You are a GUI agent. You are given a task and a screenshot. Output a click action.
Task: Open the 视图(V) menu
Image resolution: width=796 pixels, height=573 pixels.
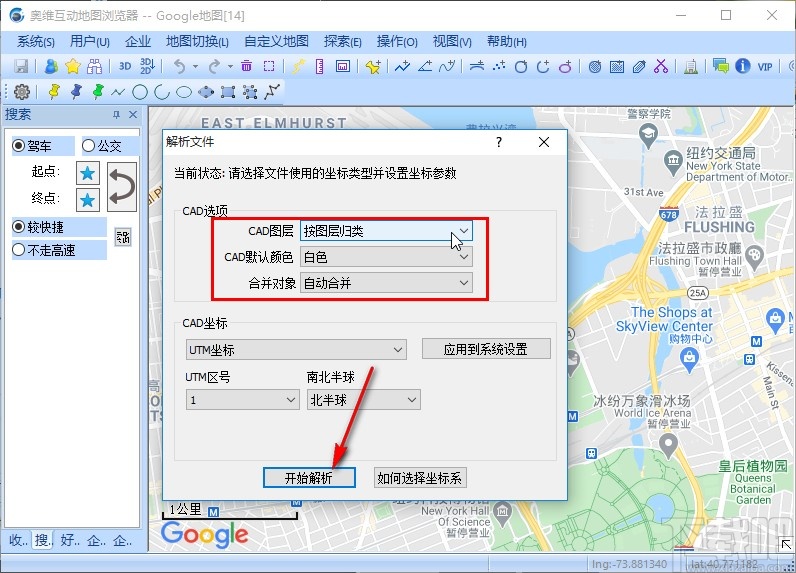pos(452,41)
